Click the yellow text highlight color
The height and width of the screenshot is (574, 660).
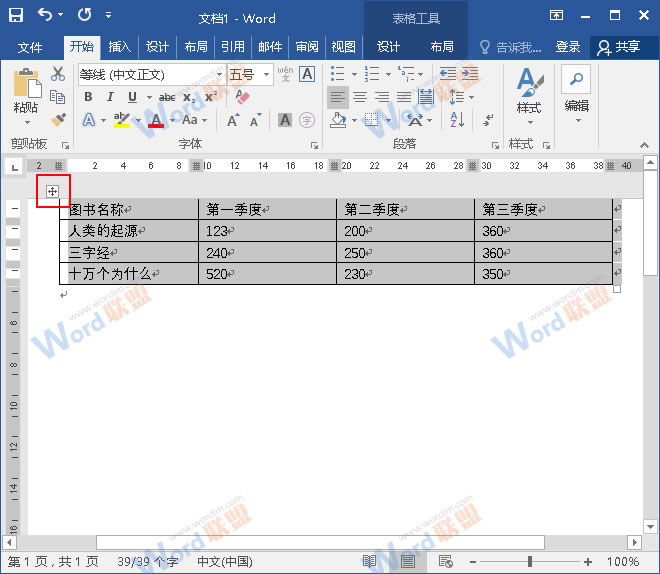tap(122, 120)
